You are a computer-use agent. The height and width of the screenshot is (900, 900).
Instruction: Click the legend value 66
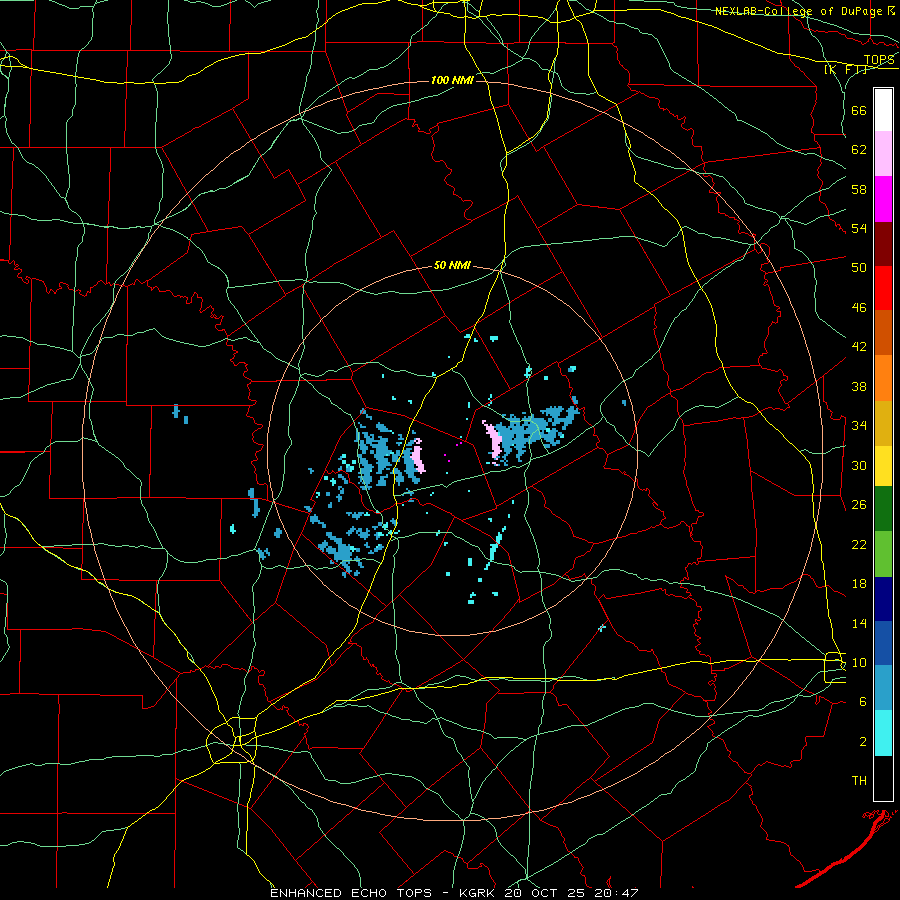coord(859,111)
